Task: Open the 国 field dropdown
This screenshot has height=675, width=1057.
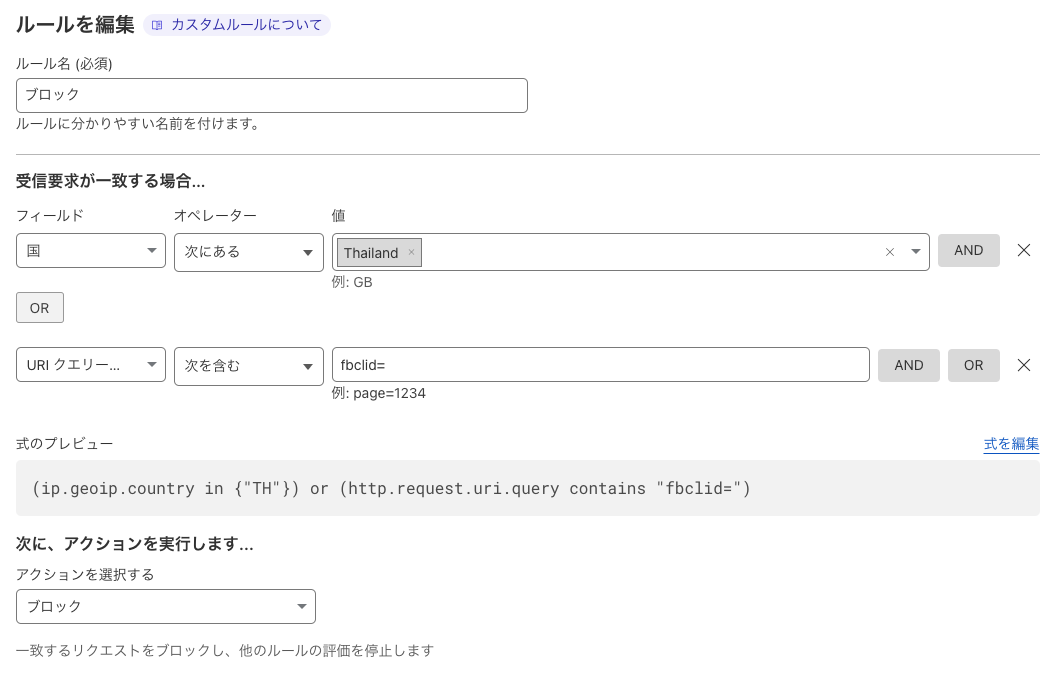Action: coord(91,251)
